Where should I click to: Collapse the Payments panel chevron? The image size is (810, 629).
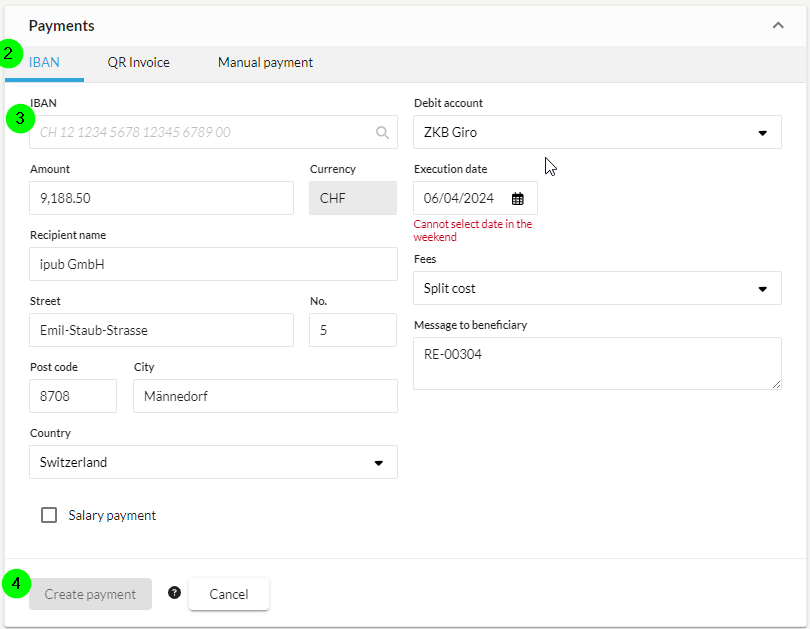coord(778,25)
